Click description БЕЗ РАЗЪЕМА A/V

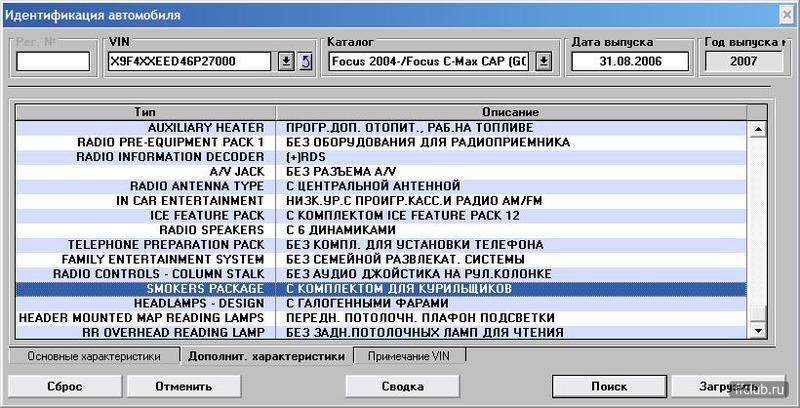point(341,171)
